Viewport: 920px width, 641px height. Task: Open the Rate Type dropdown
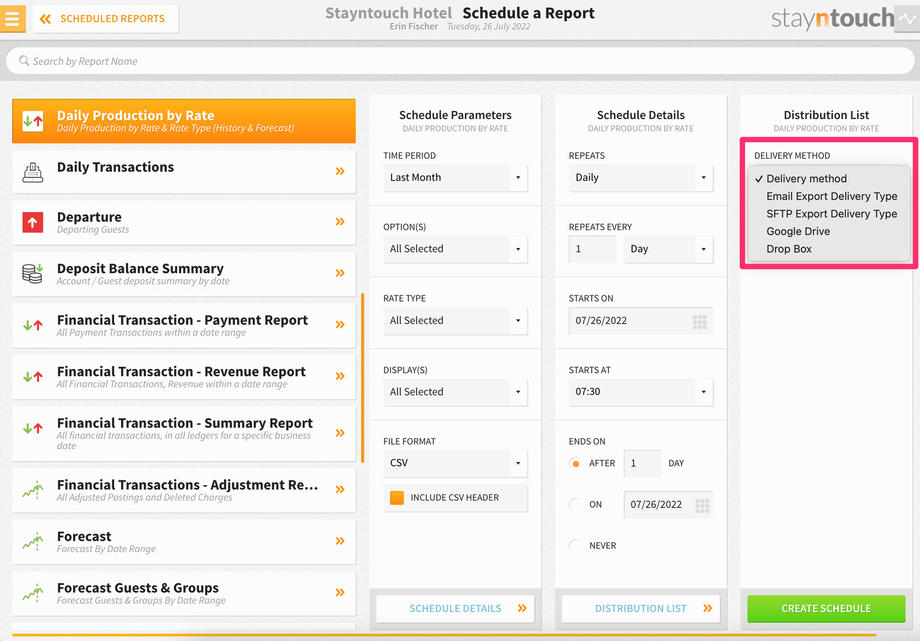455,320
